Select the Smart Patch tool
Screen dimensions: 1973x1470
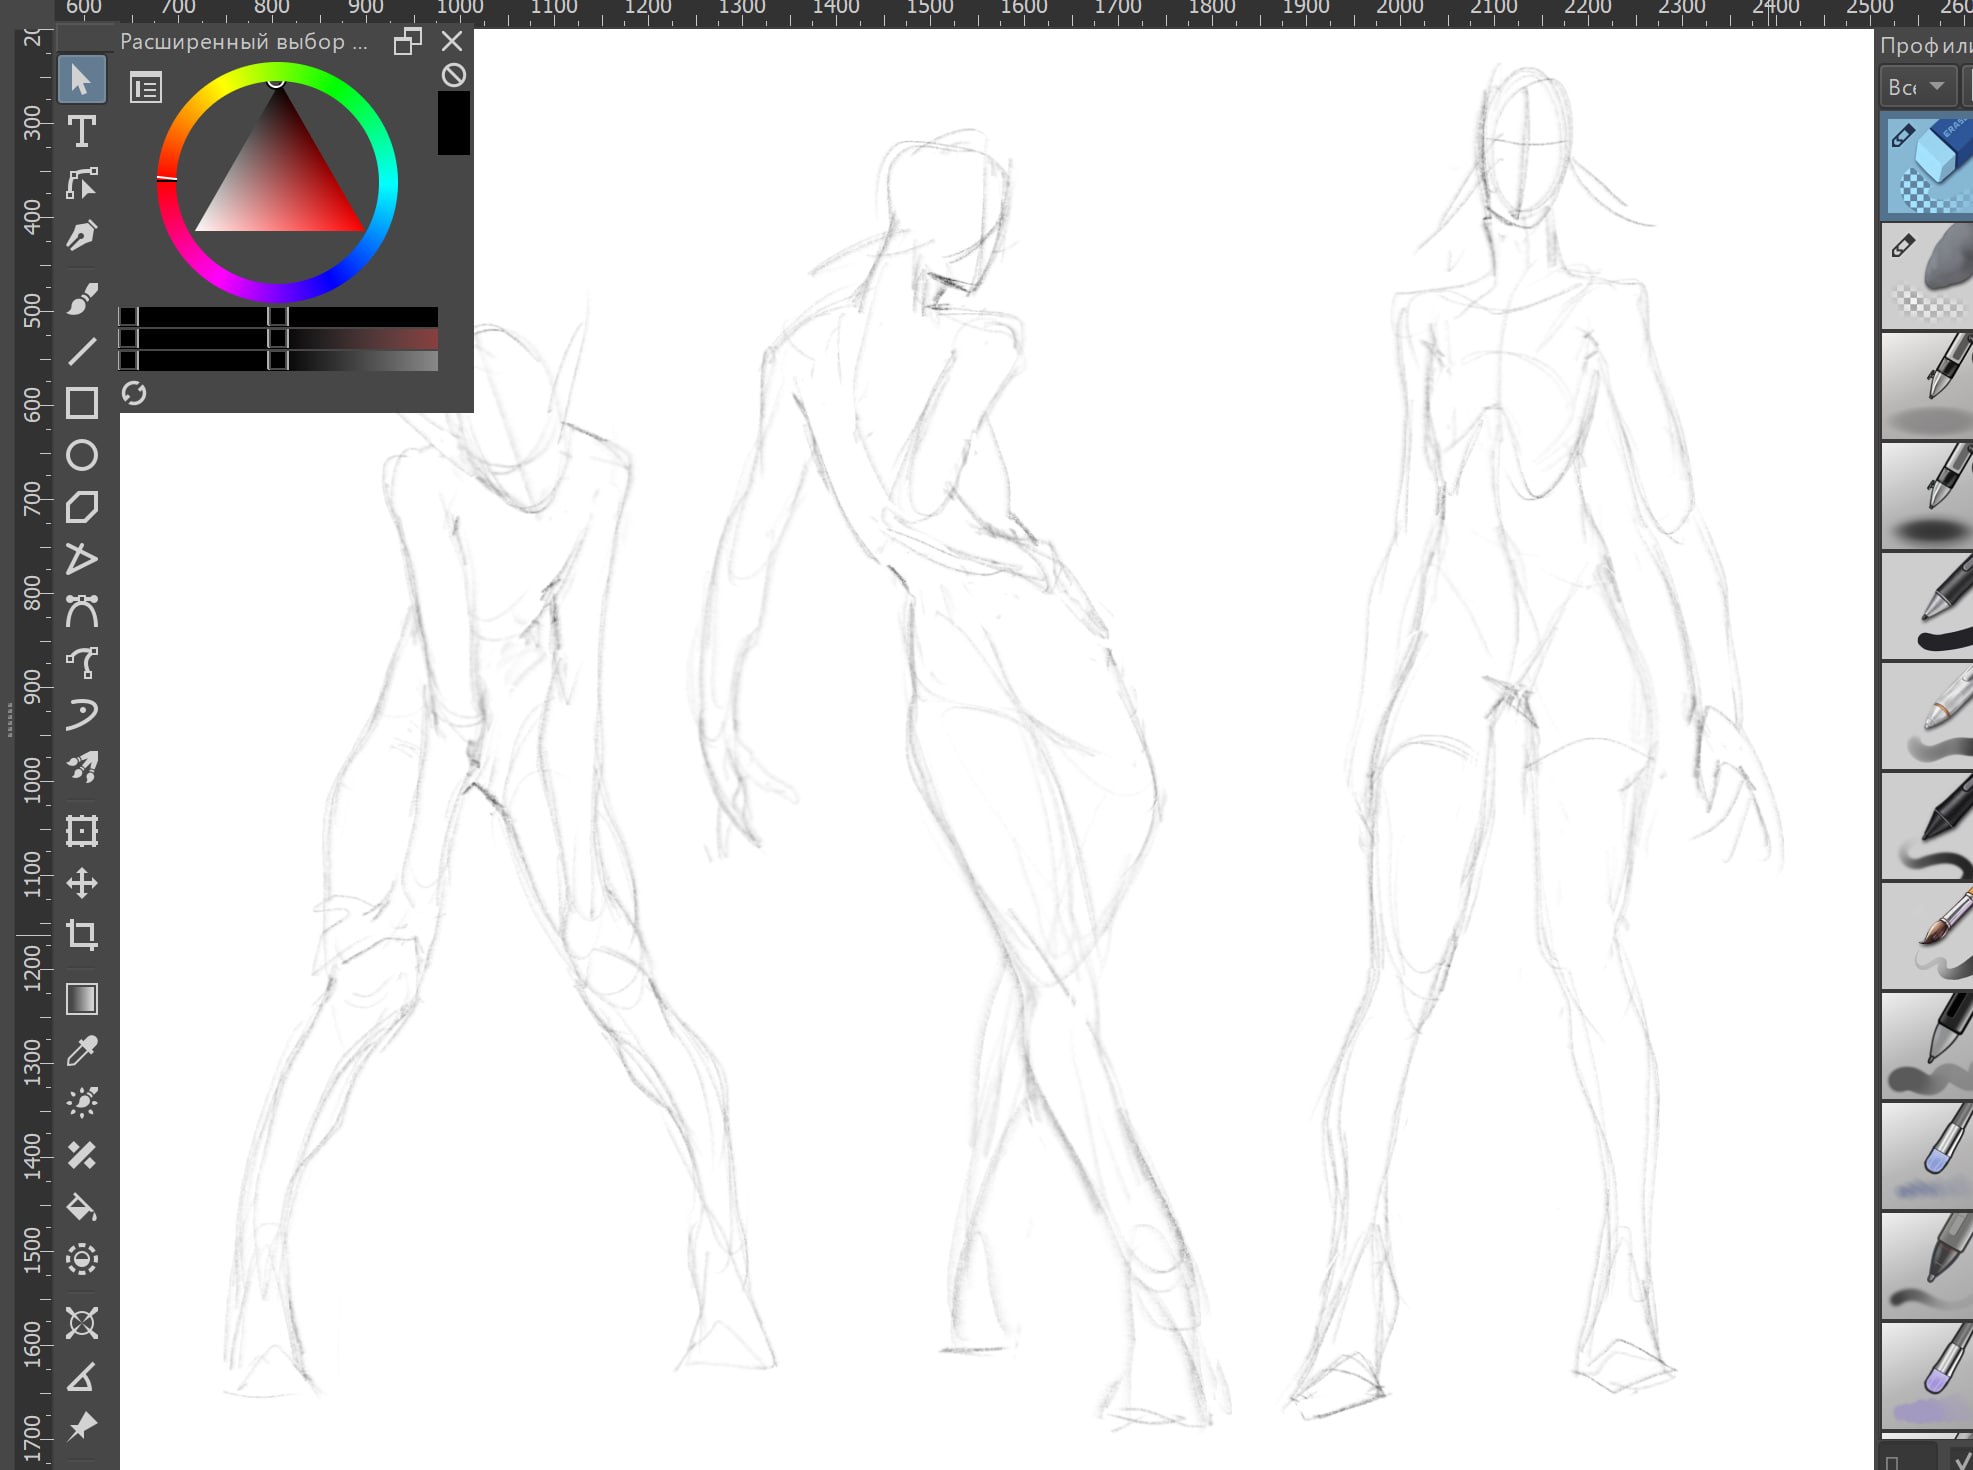click(x=82, y=1155)
